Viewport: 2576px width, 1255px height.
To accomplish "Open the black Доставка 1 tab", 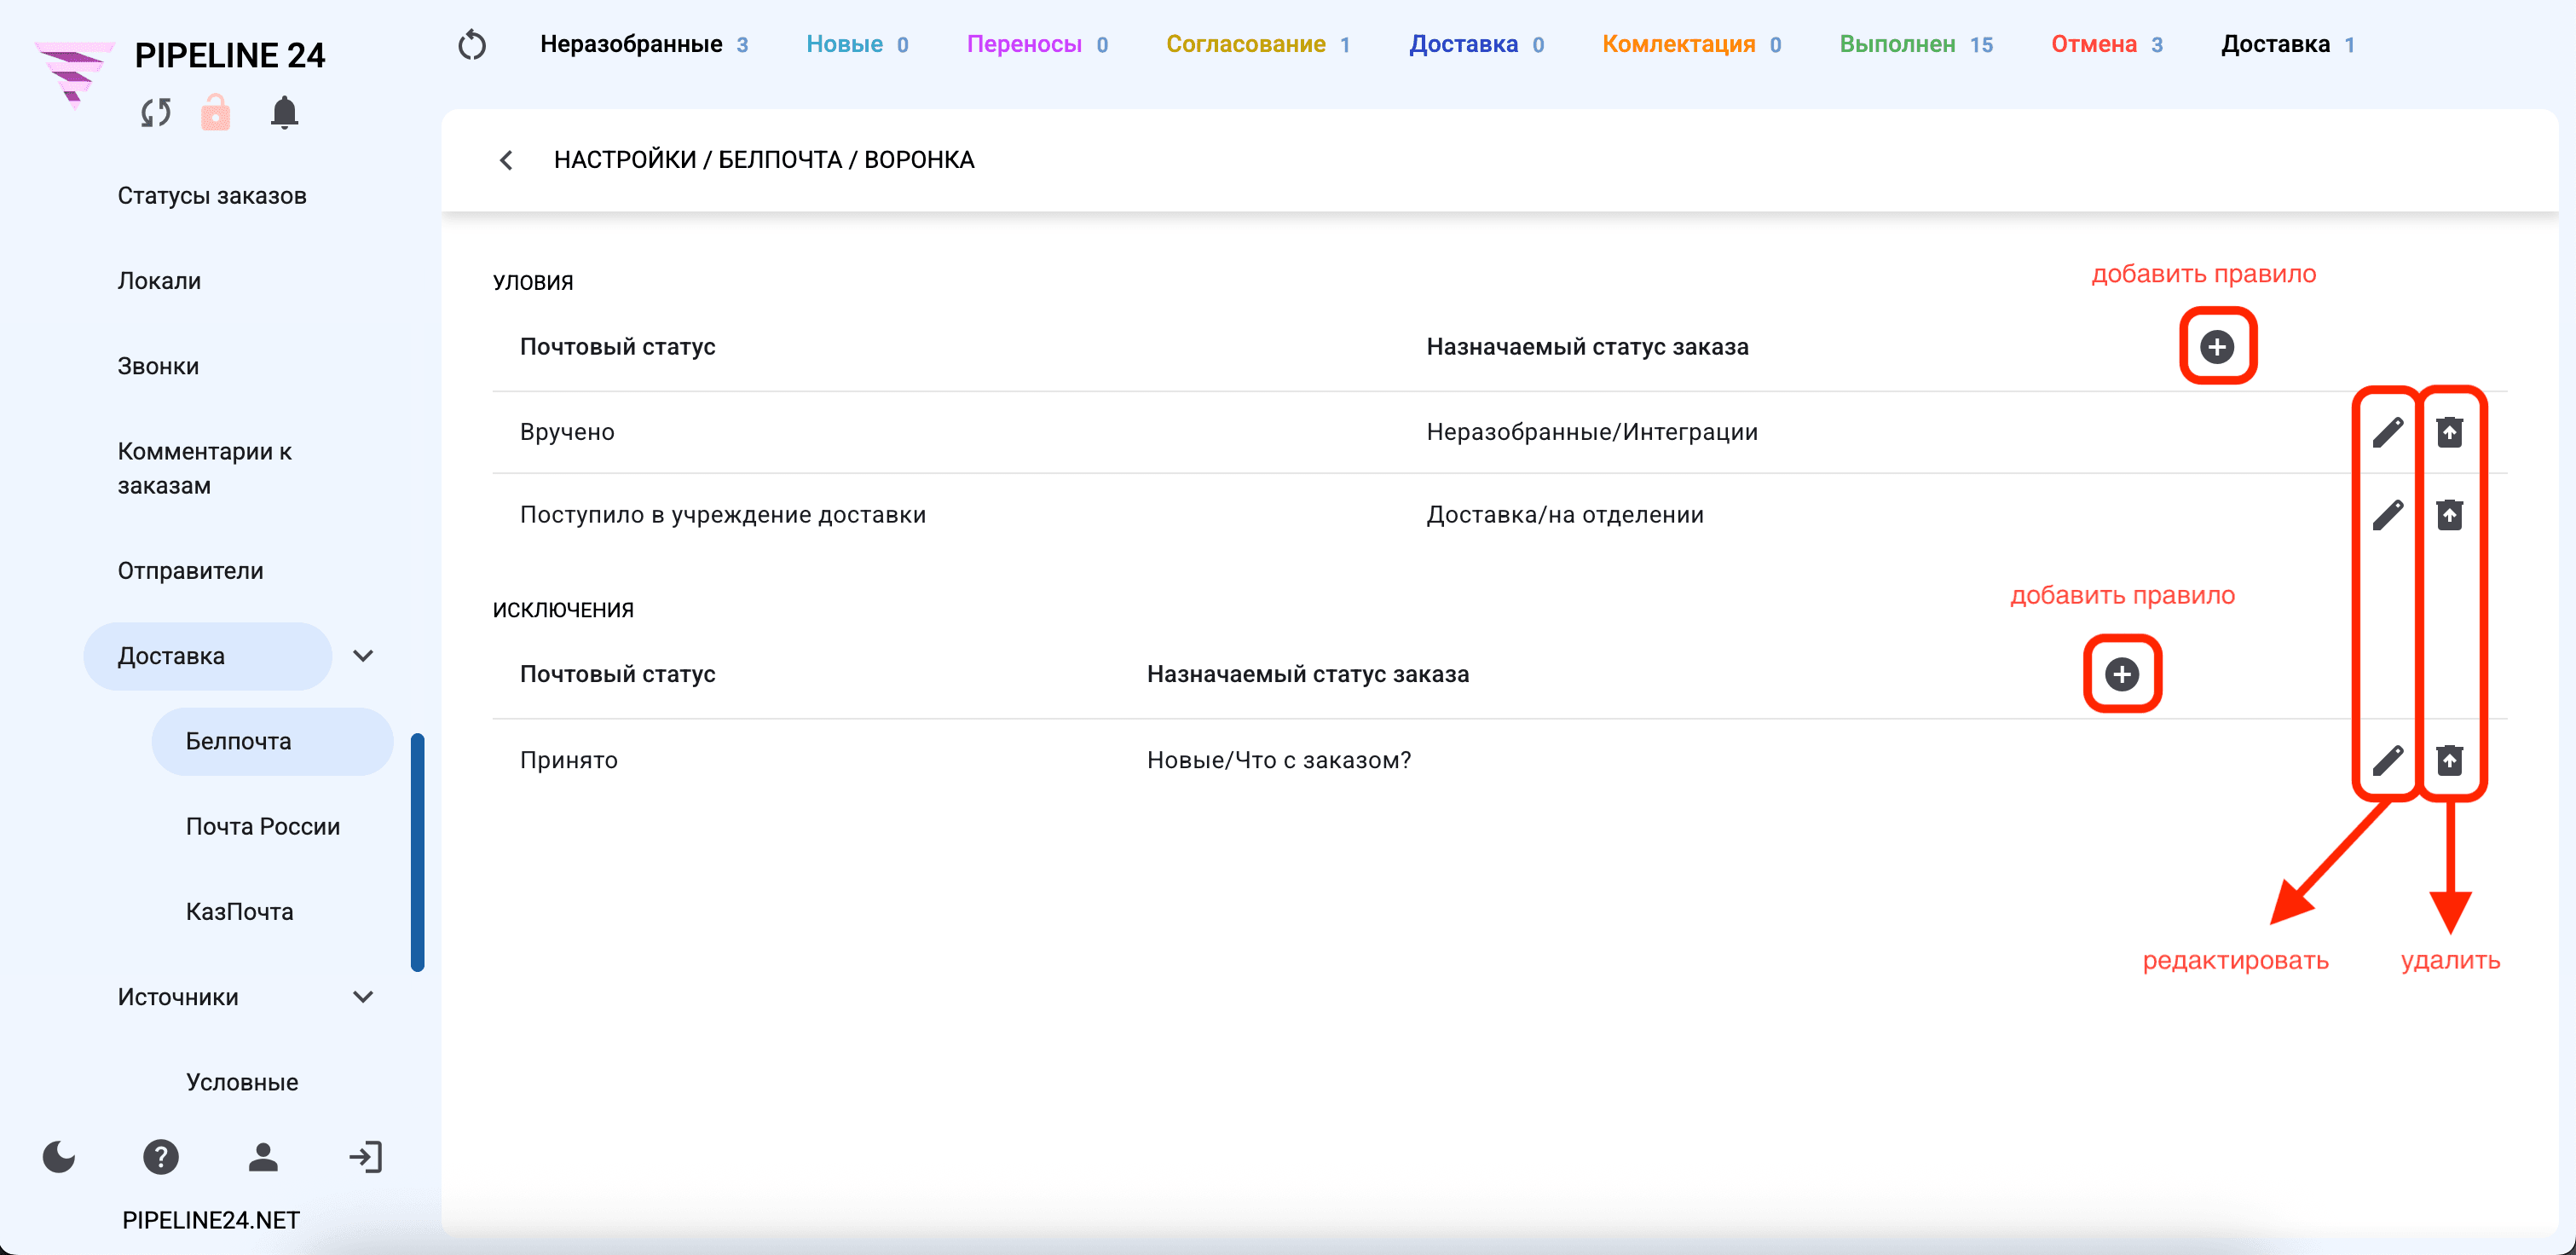I will 2288,45.
